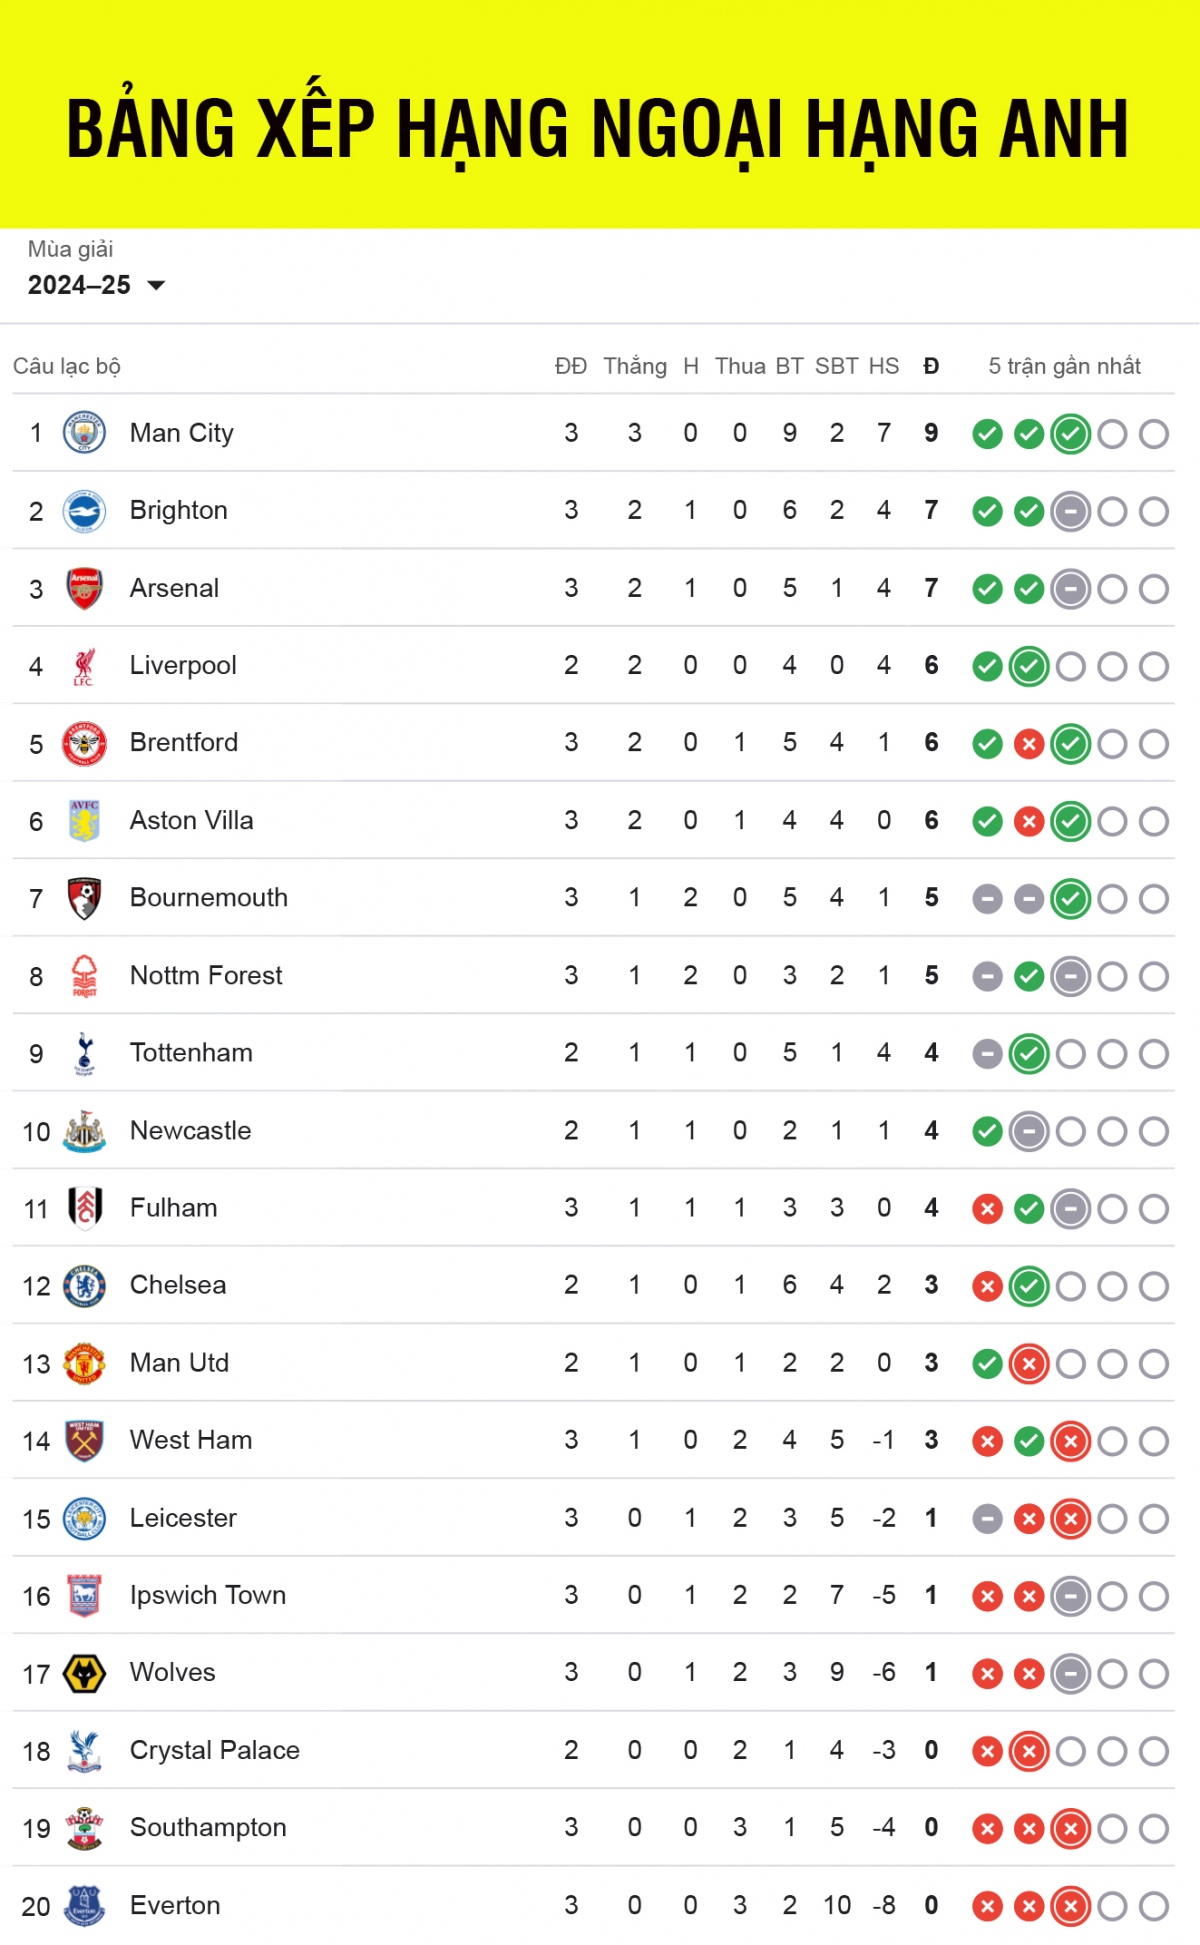Screen dimensions: 1200x1945
Task: Click Man Utd's highlighted latest loss indicator
Action: (x=1029, y=1364)
